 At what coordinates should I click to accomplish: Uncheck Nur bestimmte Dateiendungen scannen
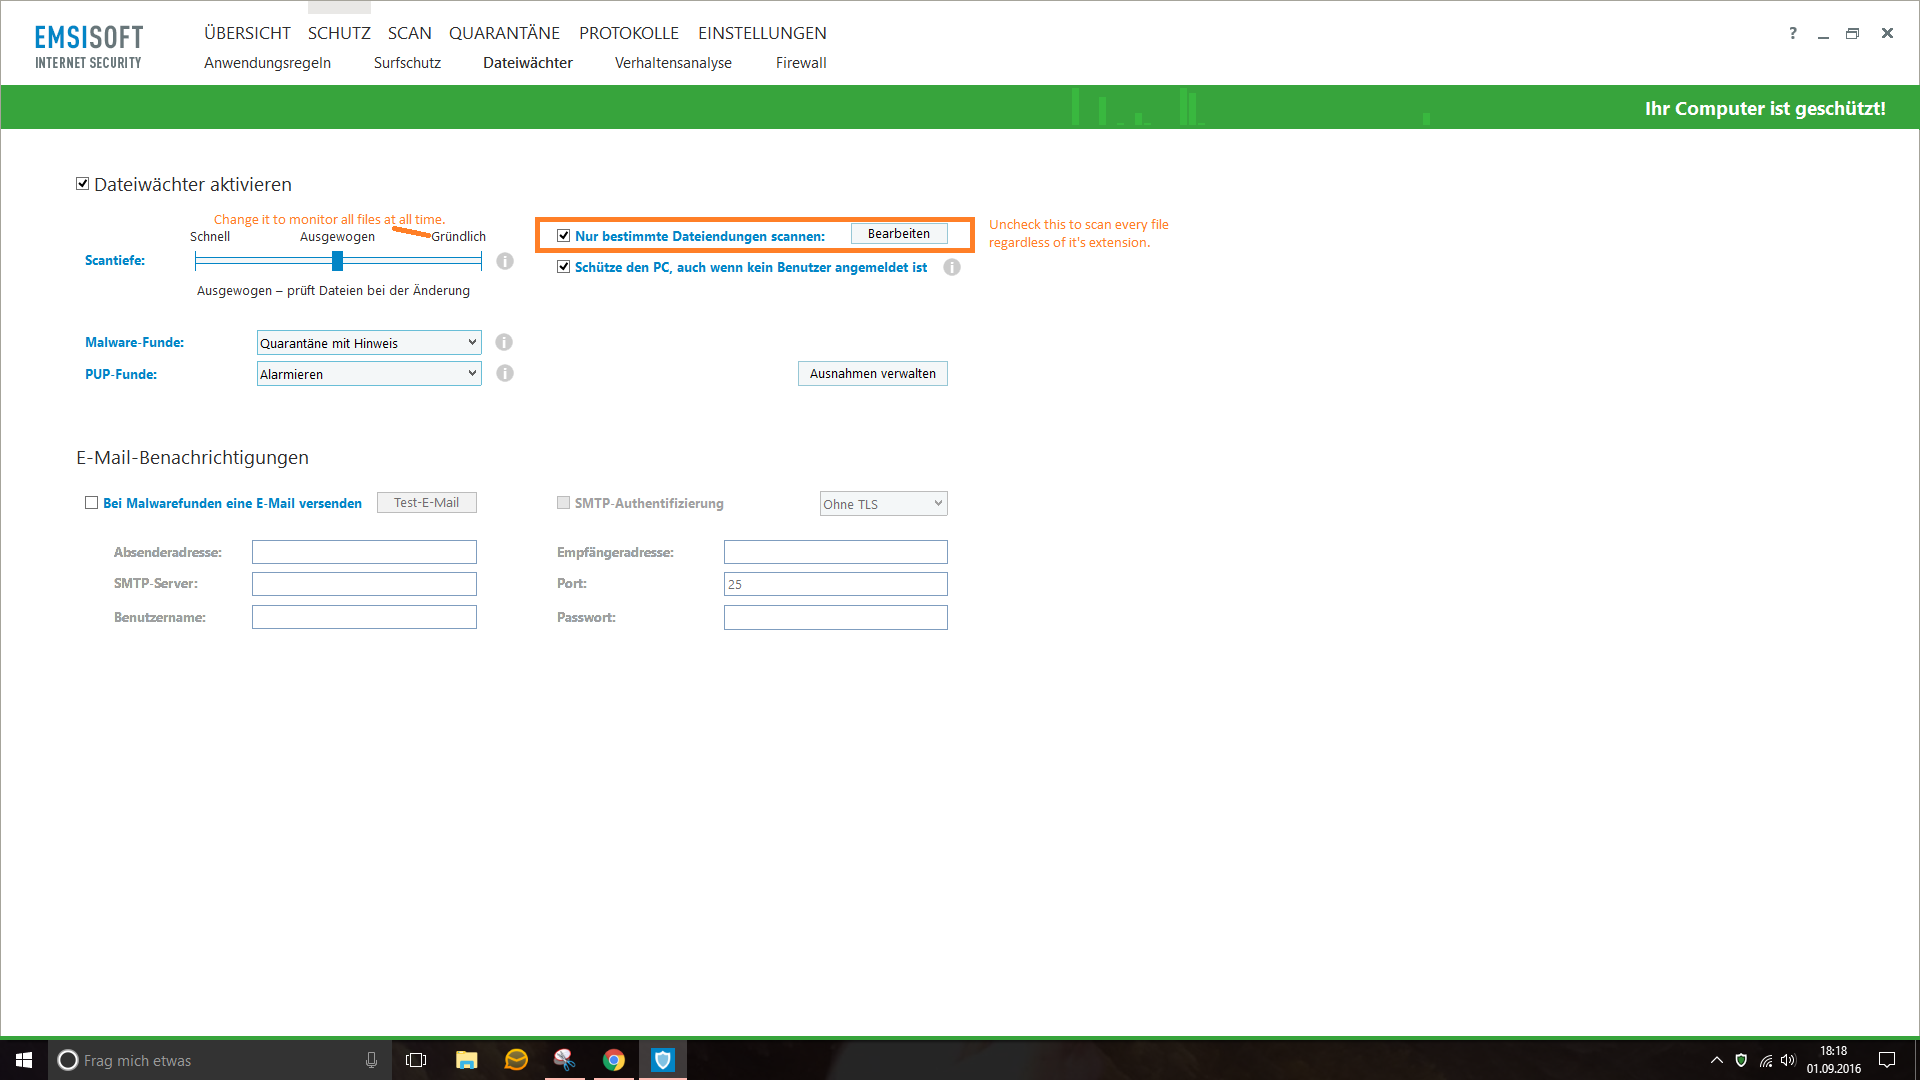564,236
